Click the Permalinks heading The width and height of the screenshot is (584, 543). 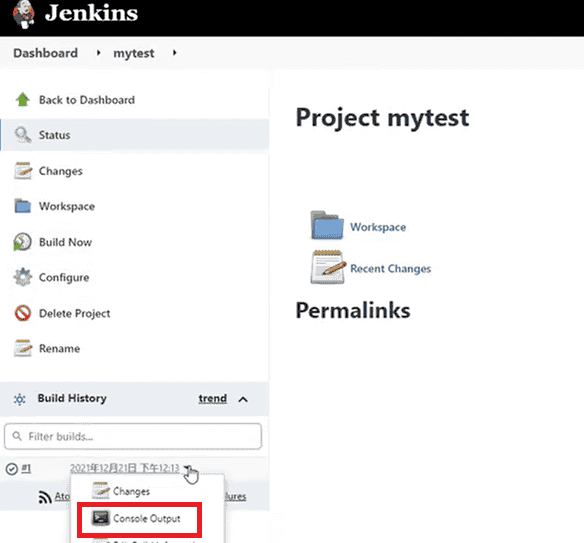353,310
